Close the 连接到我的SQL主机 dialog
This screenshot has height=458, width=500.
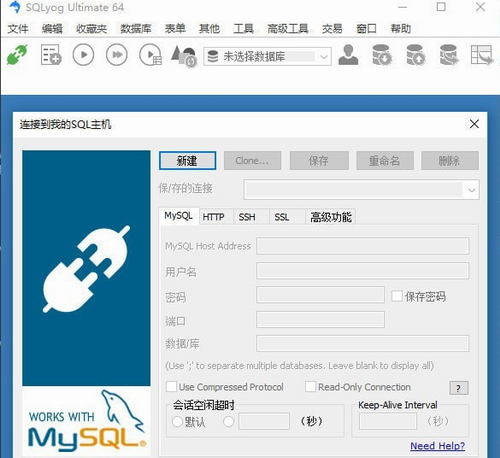click(474, 124)
